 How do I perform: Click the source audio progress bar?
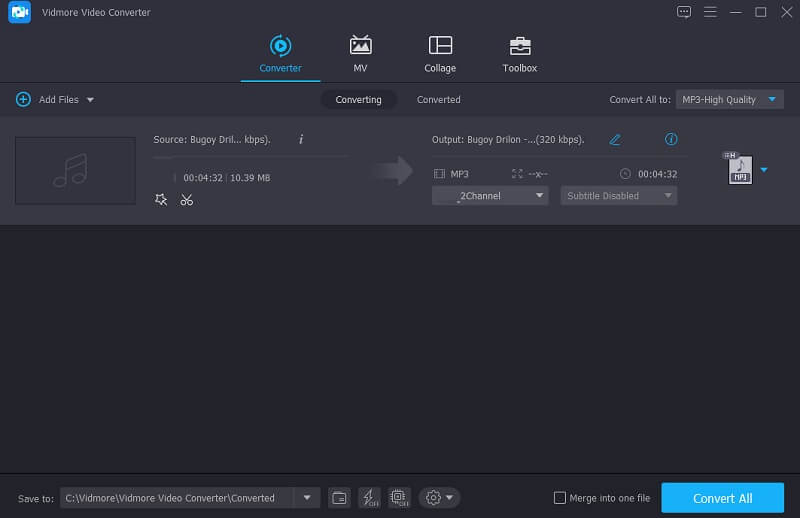pos(250,157)
